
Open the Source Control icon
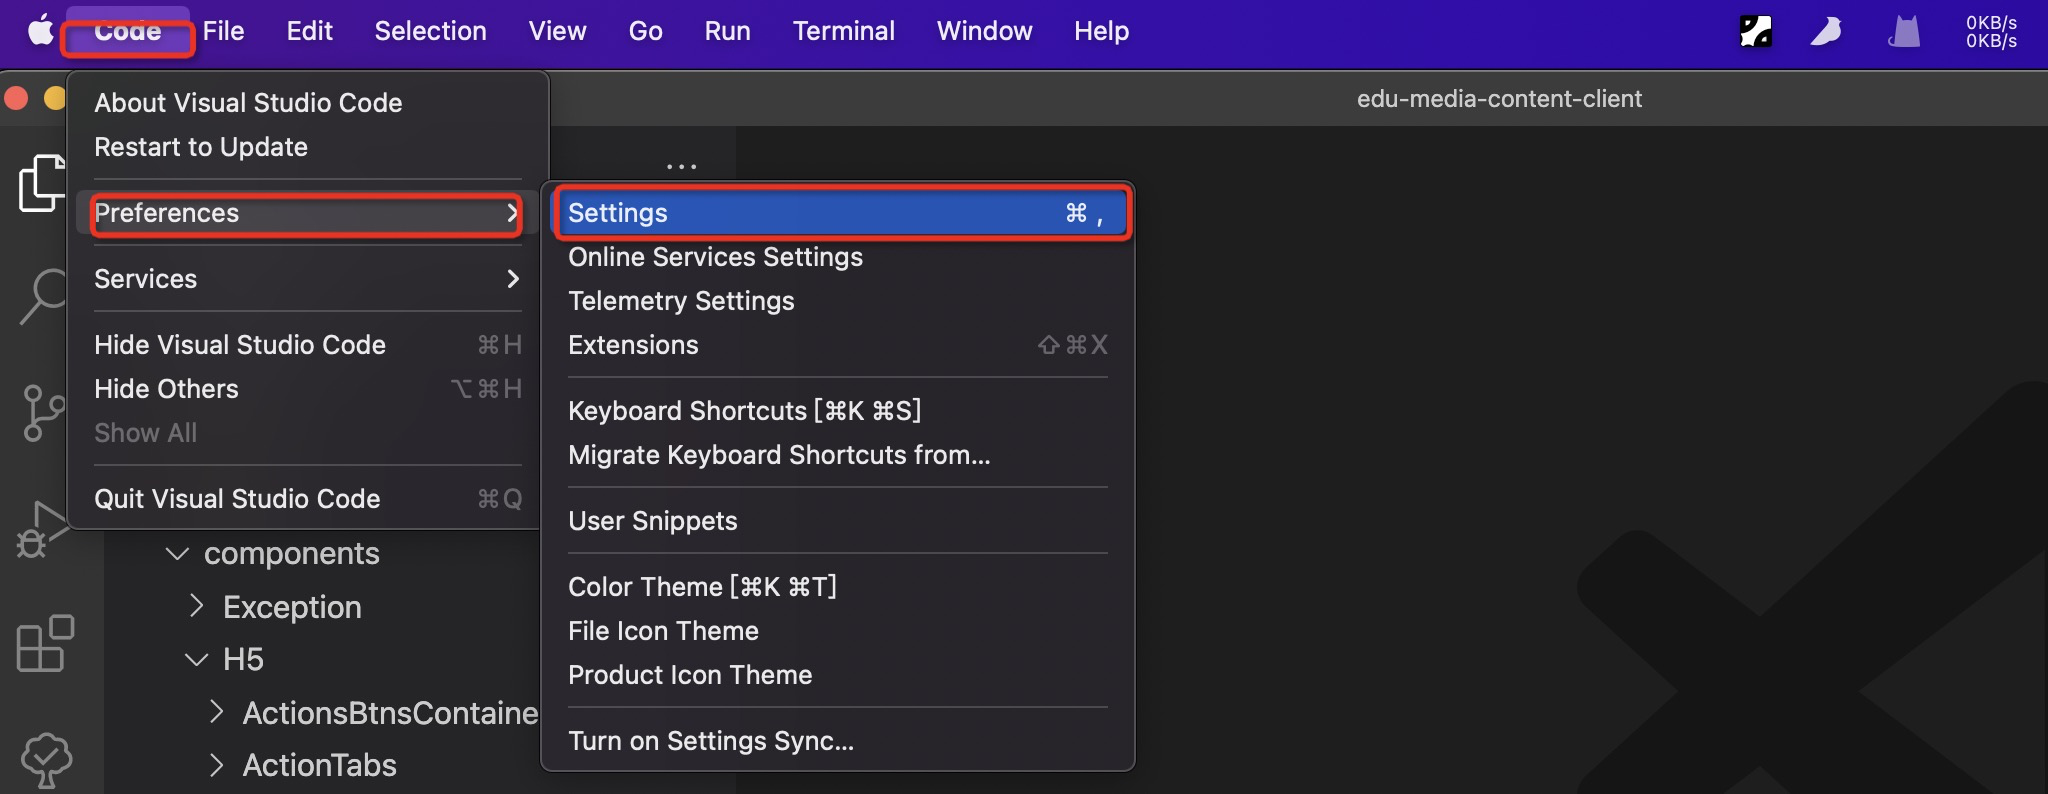44,412
